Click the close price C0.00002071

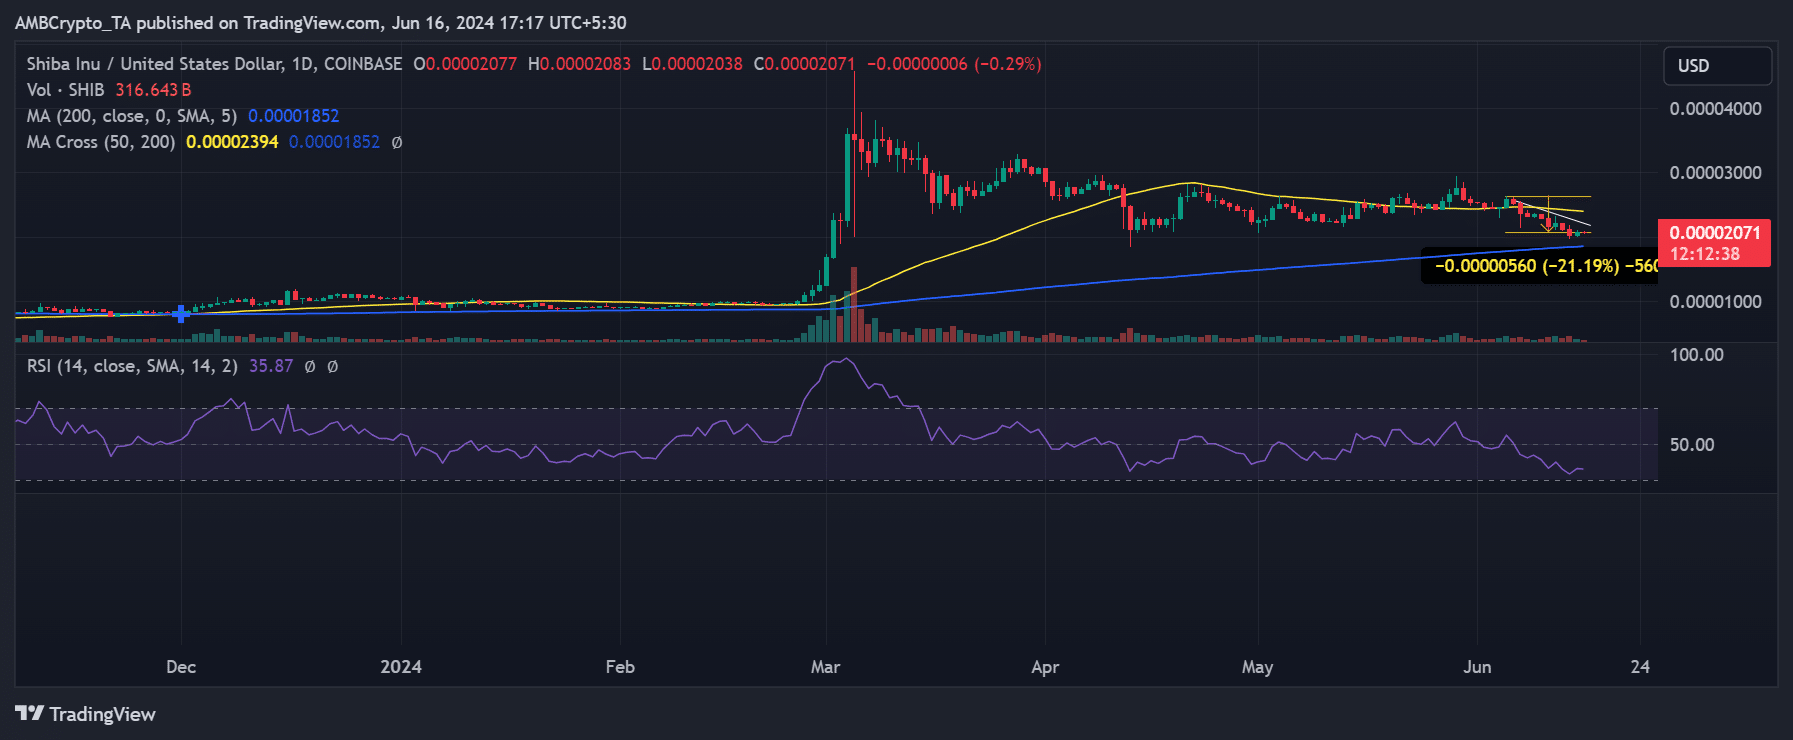click(805, 64)
